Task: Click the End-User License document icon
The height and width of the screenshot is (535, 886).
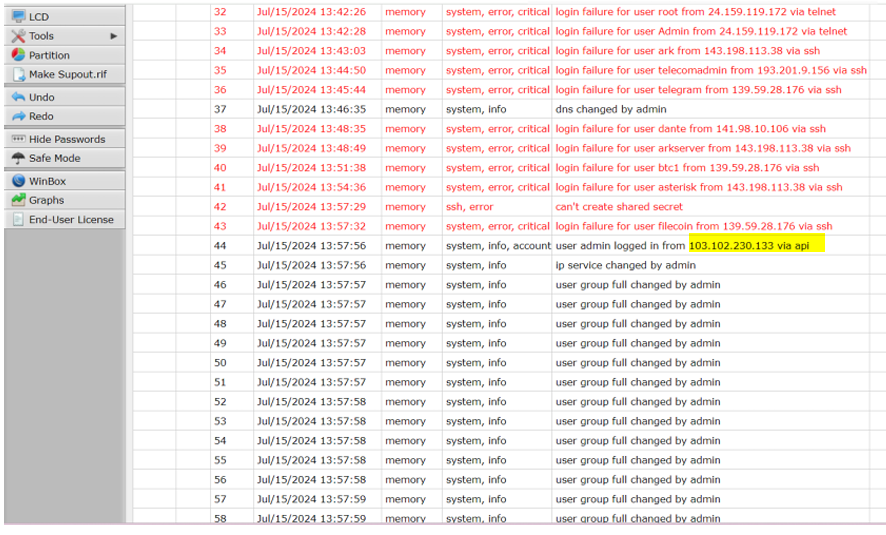Action: pyautogui.click(x=18, y=219)
